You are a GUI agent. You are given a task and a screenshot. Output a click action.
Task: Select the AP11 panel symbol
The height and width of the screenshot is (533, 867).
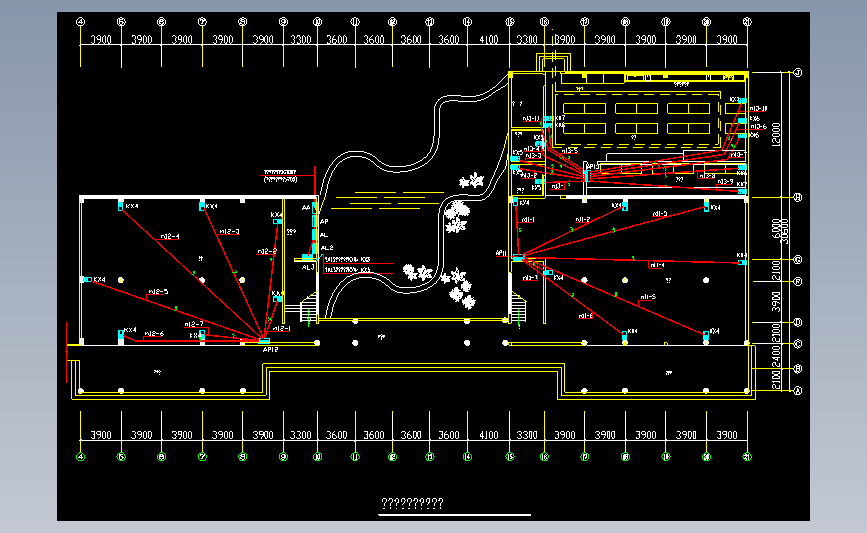click(x=518, y=258)
